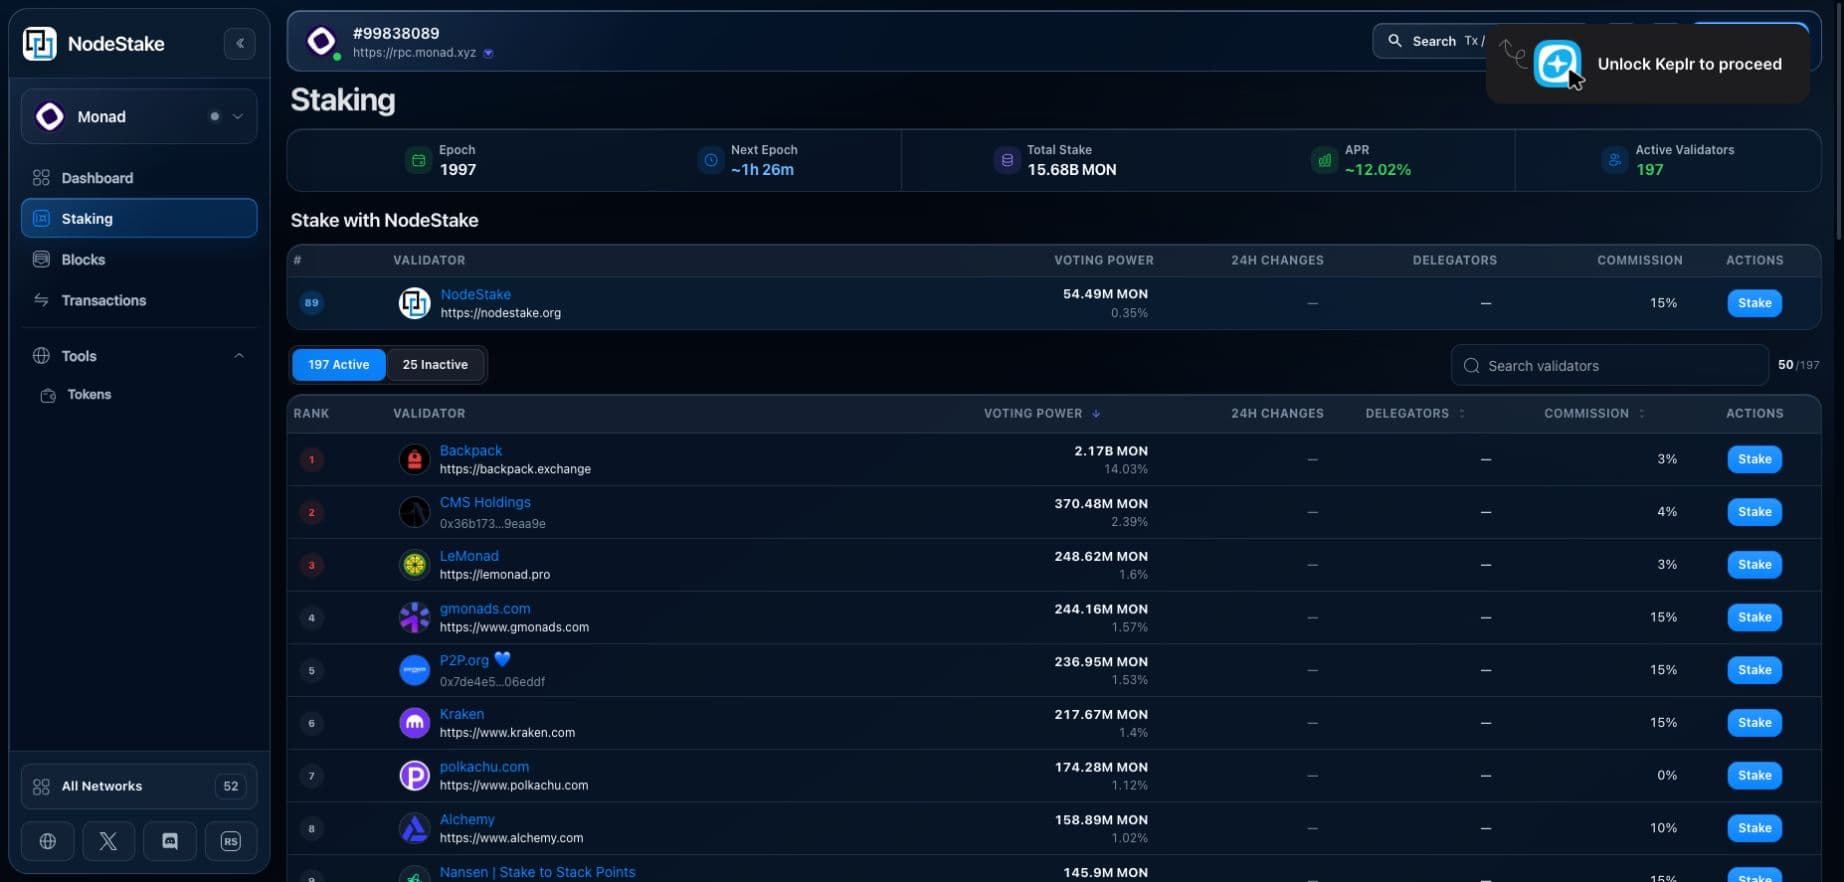Image resolution: width=1844 pixels, height=882 pixels.
Task: Stake with Backpack validator
Action: 1754,459
